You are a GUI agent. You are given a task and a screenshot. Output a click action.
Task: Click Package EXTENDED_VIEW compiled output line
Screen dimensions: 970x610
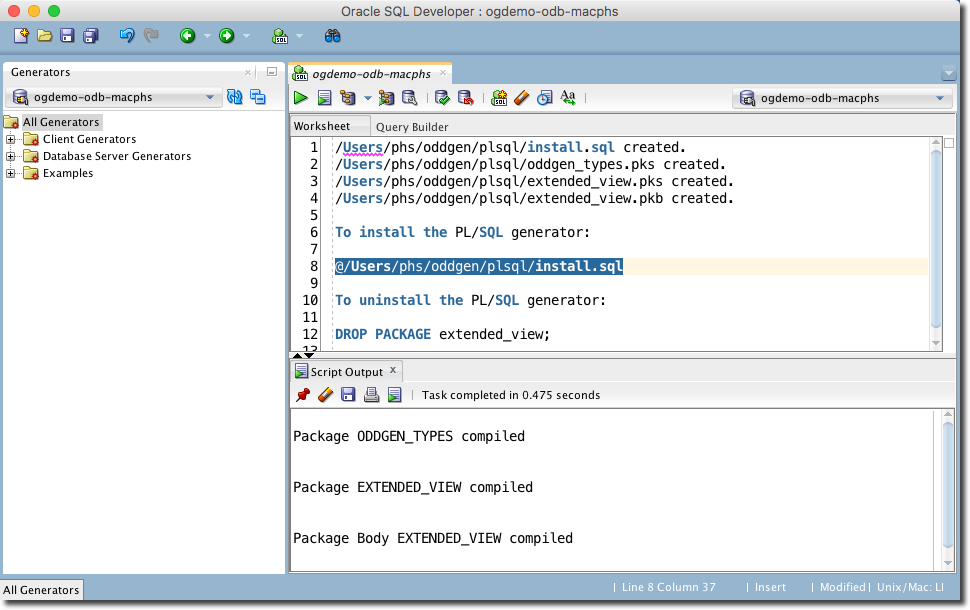click(x=413, y=488)
